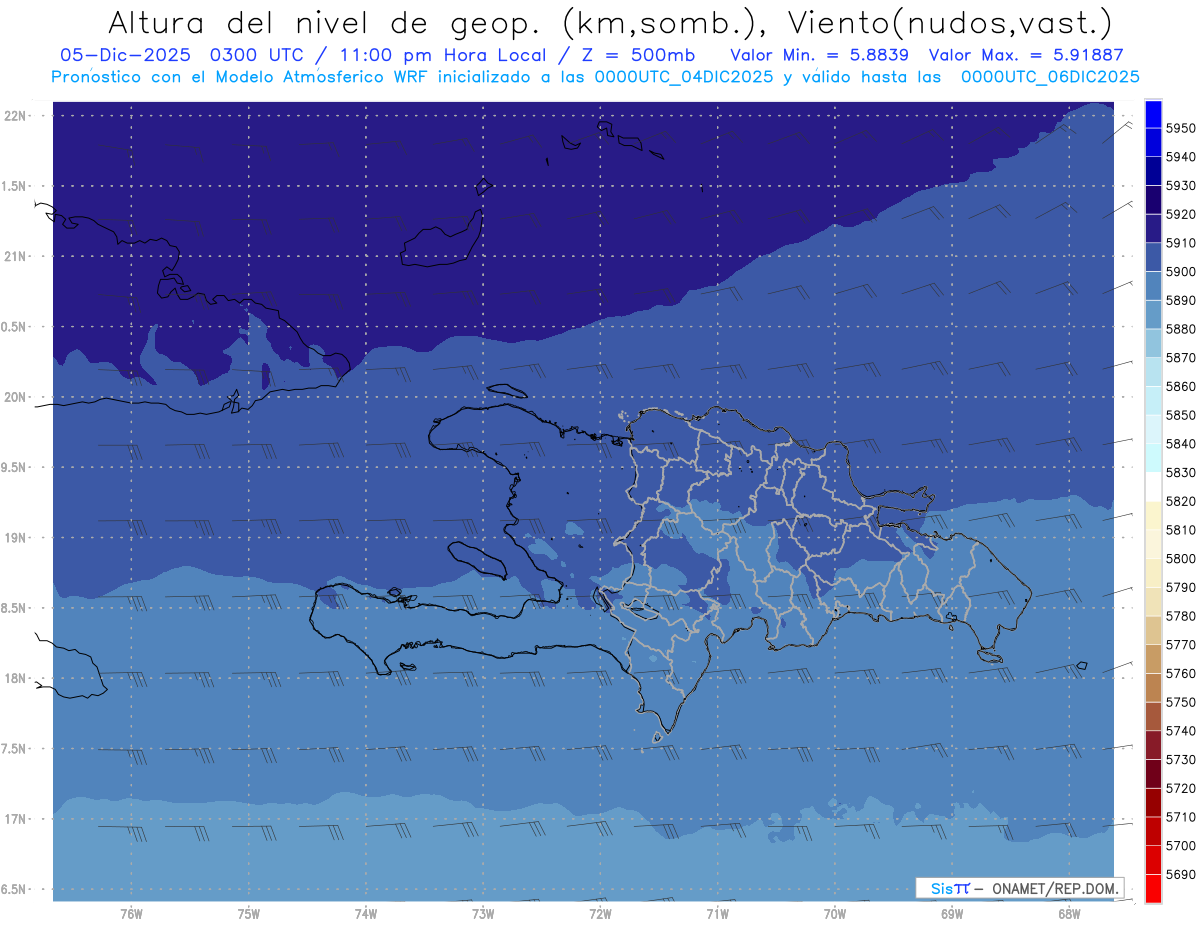Click the '5870' colorbar value
The image size is (1200, 927).
click(1181, 358)
